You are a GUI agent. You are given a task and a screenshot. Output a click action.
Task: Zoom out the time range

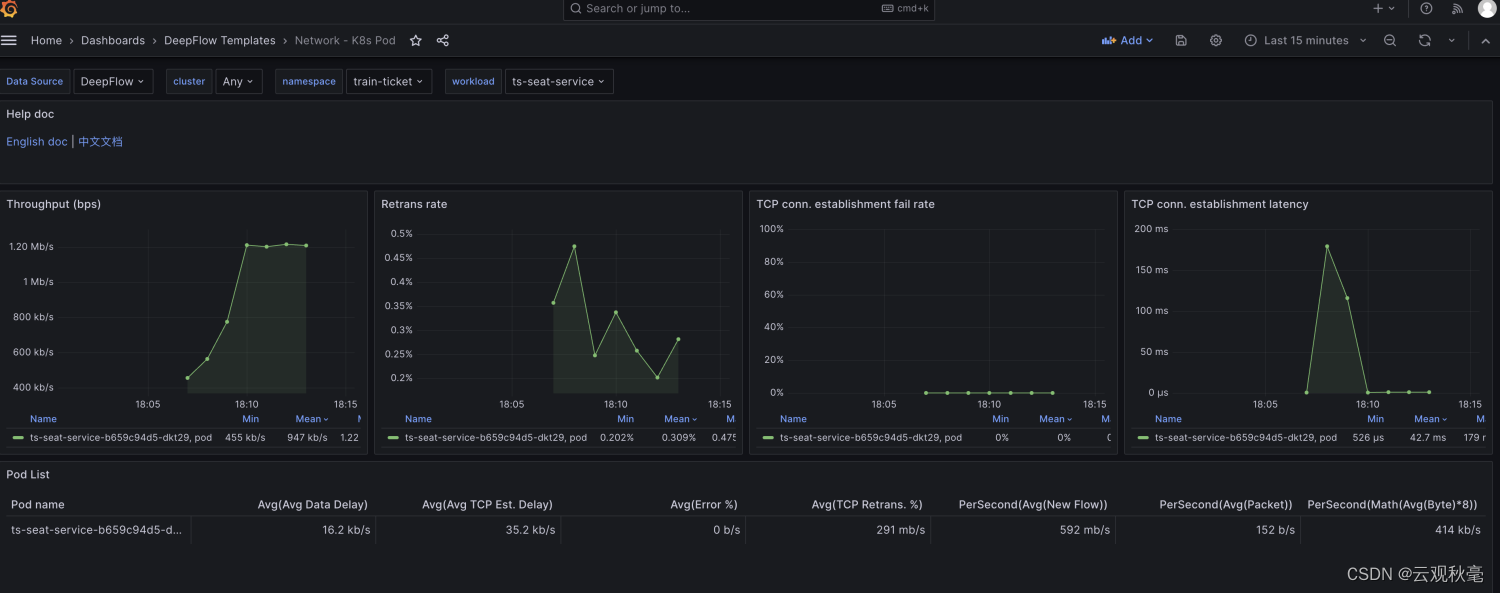click(1390, 41)
